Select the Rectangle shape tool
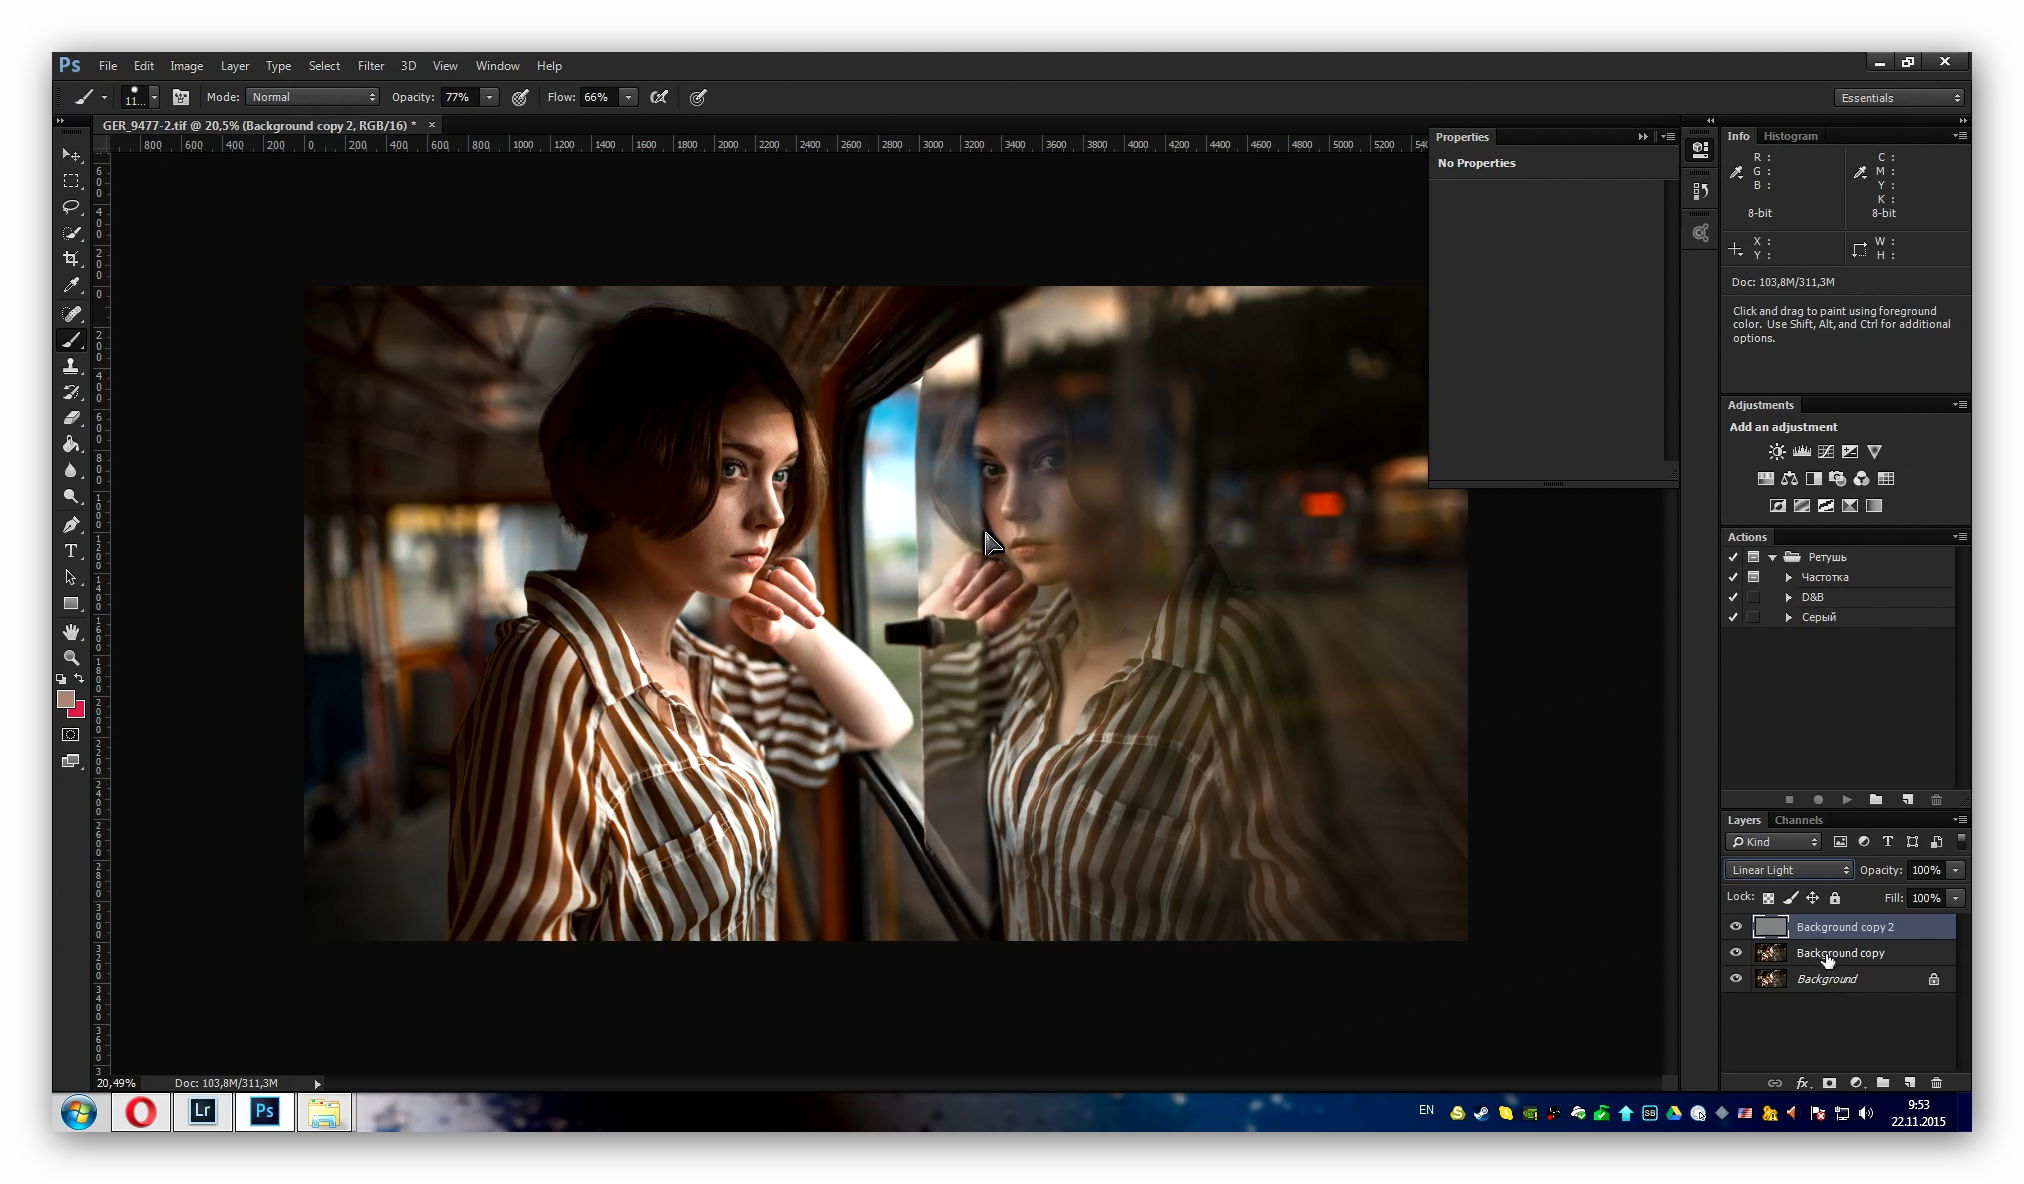This screenshot has width=2024, height=1184. pos(71,604)
